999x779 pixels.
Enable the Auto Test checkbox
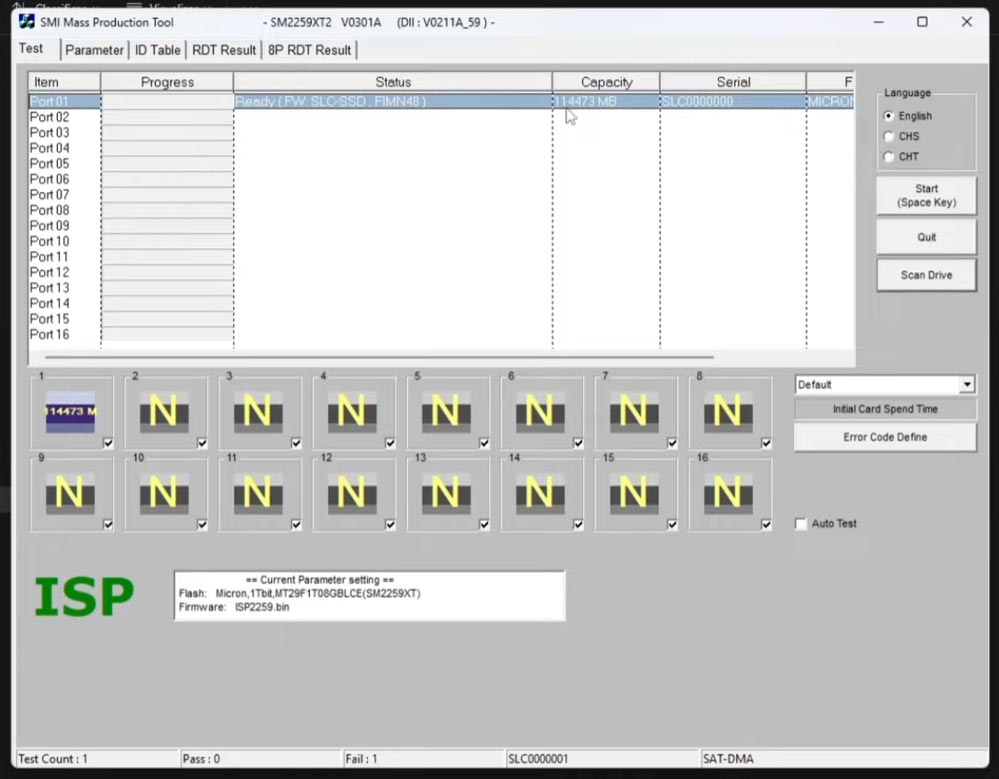point(801,524)
